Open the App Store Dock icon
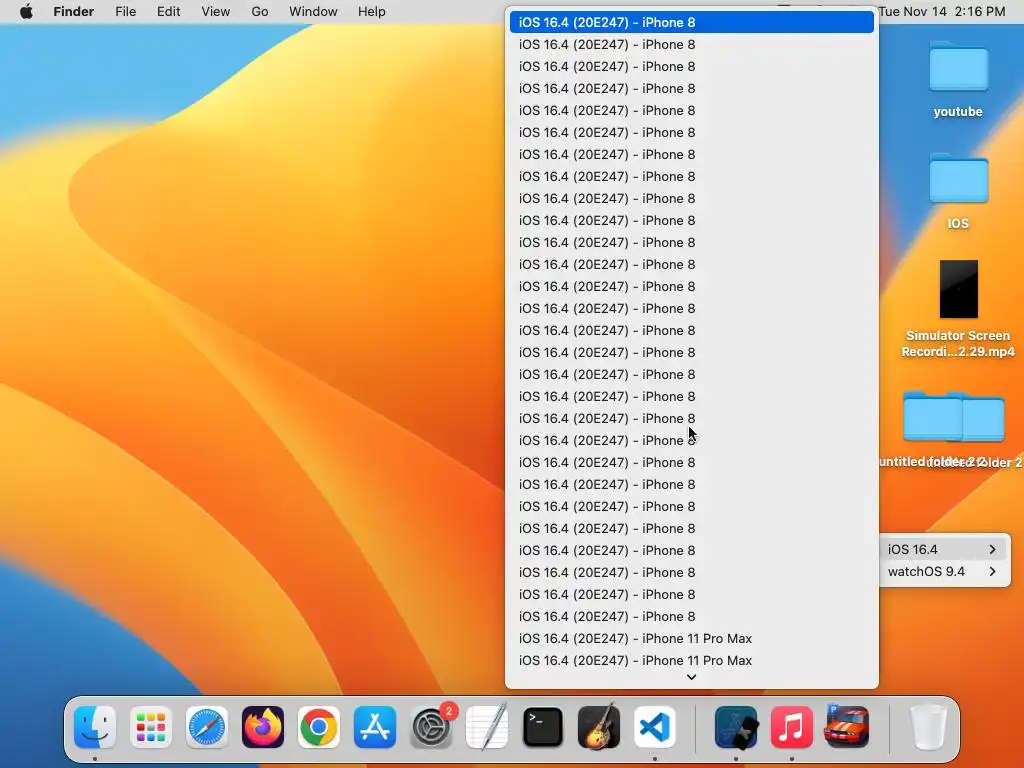 [x=375, y=727]
